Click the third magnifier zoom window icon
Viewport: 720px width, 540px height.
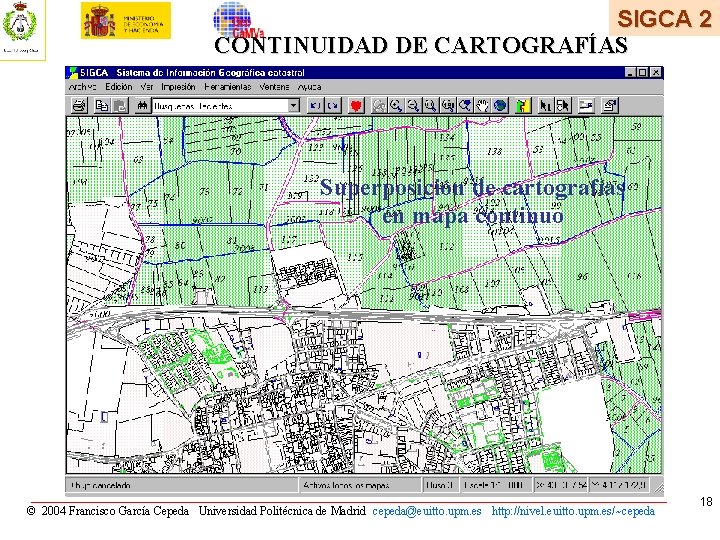(x=431, y=106)
